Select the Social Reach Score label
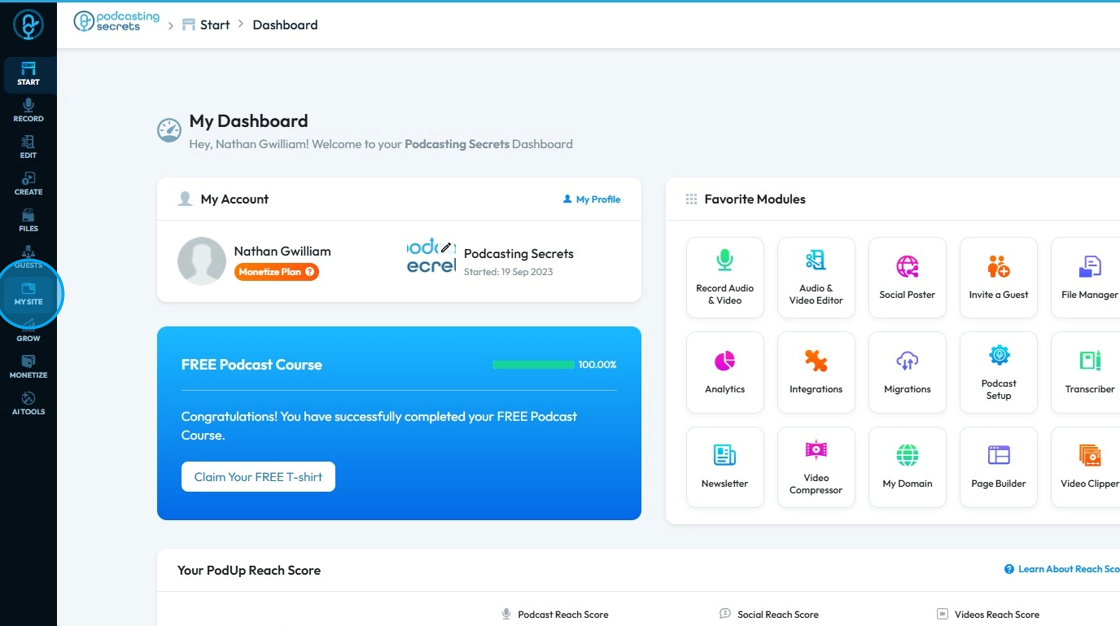This screenshot has height=626, width=1120. [x=778, y=615]
